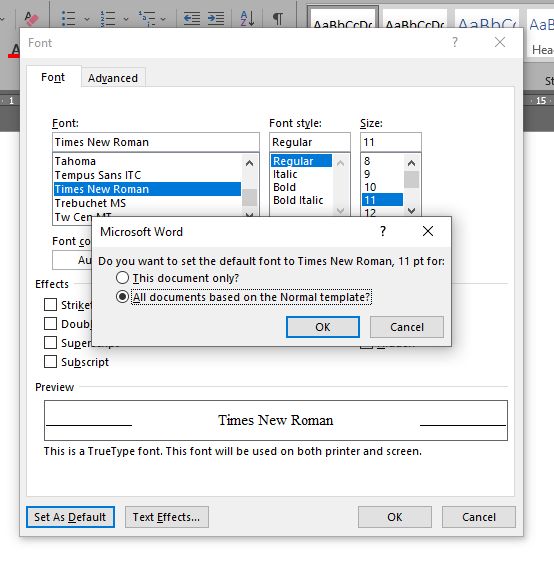Select size 10 in Size list
Screen dimensions: 554x578
pyautogui.click(x=382, y=187)
